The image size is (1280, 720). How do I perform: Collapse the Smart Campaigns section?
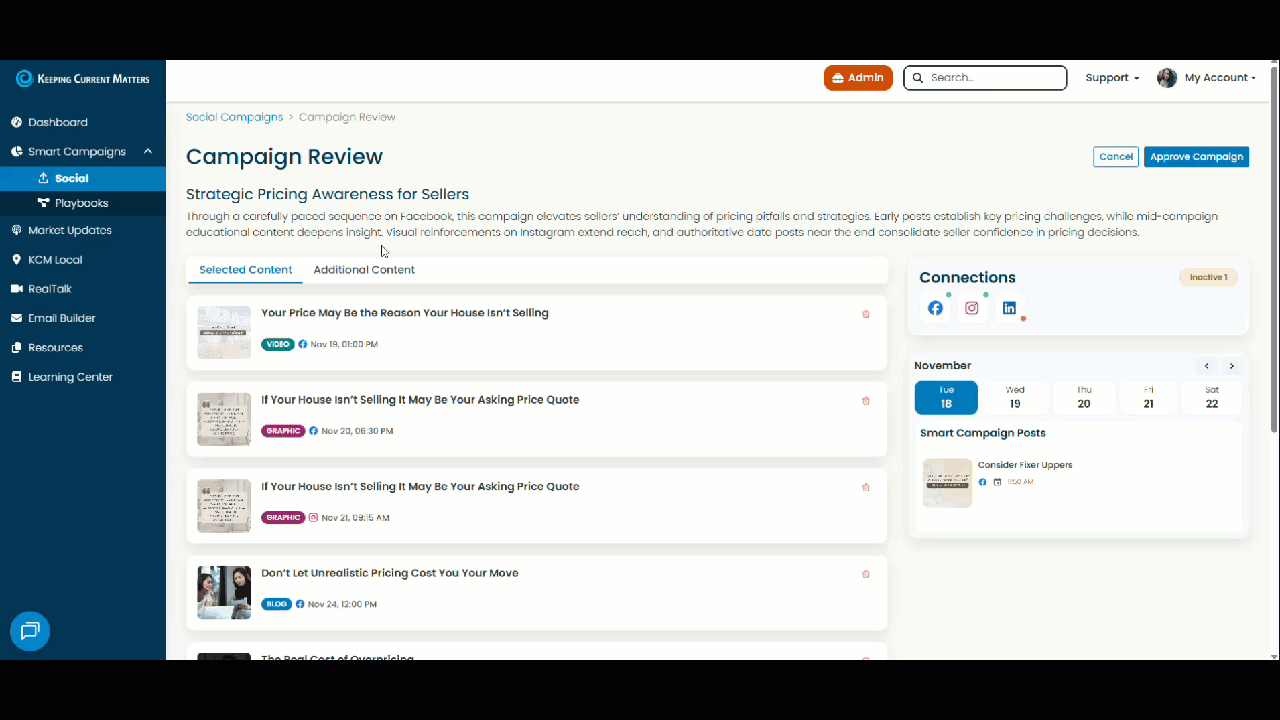point(148,151)
